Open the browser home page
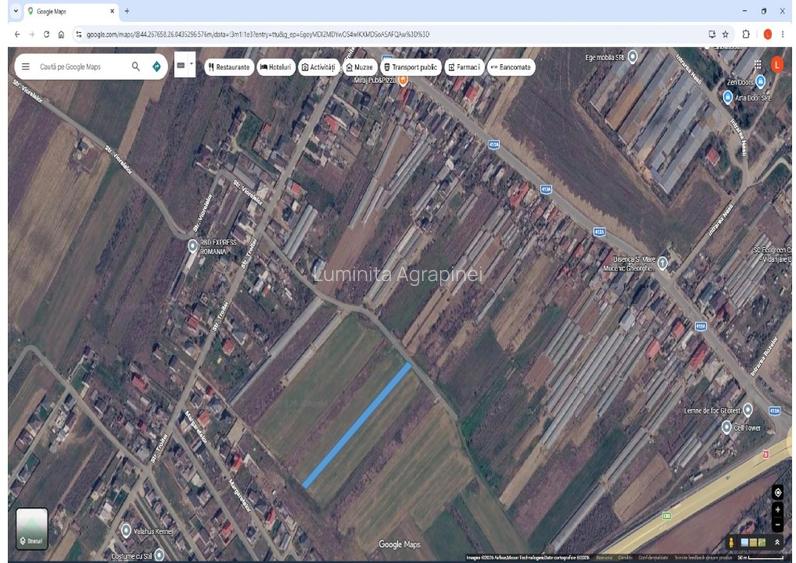Image resolution: width=796 pixels, height=563 pixels. point(61,34)
